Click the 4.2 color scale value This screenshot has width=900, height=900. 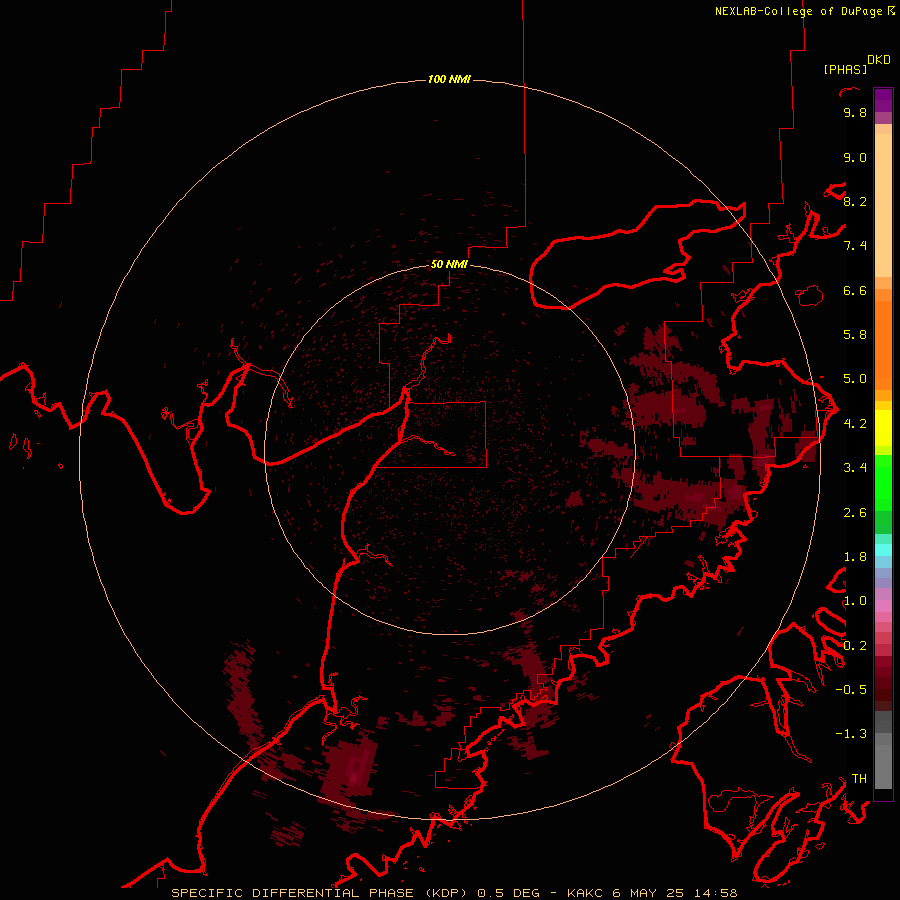pyautogui.click(x=855, y=424)
